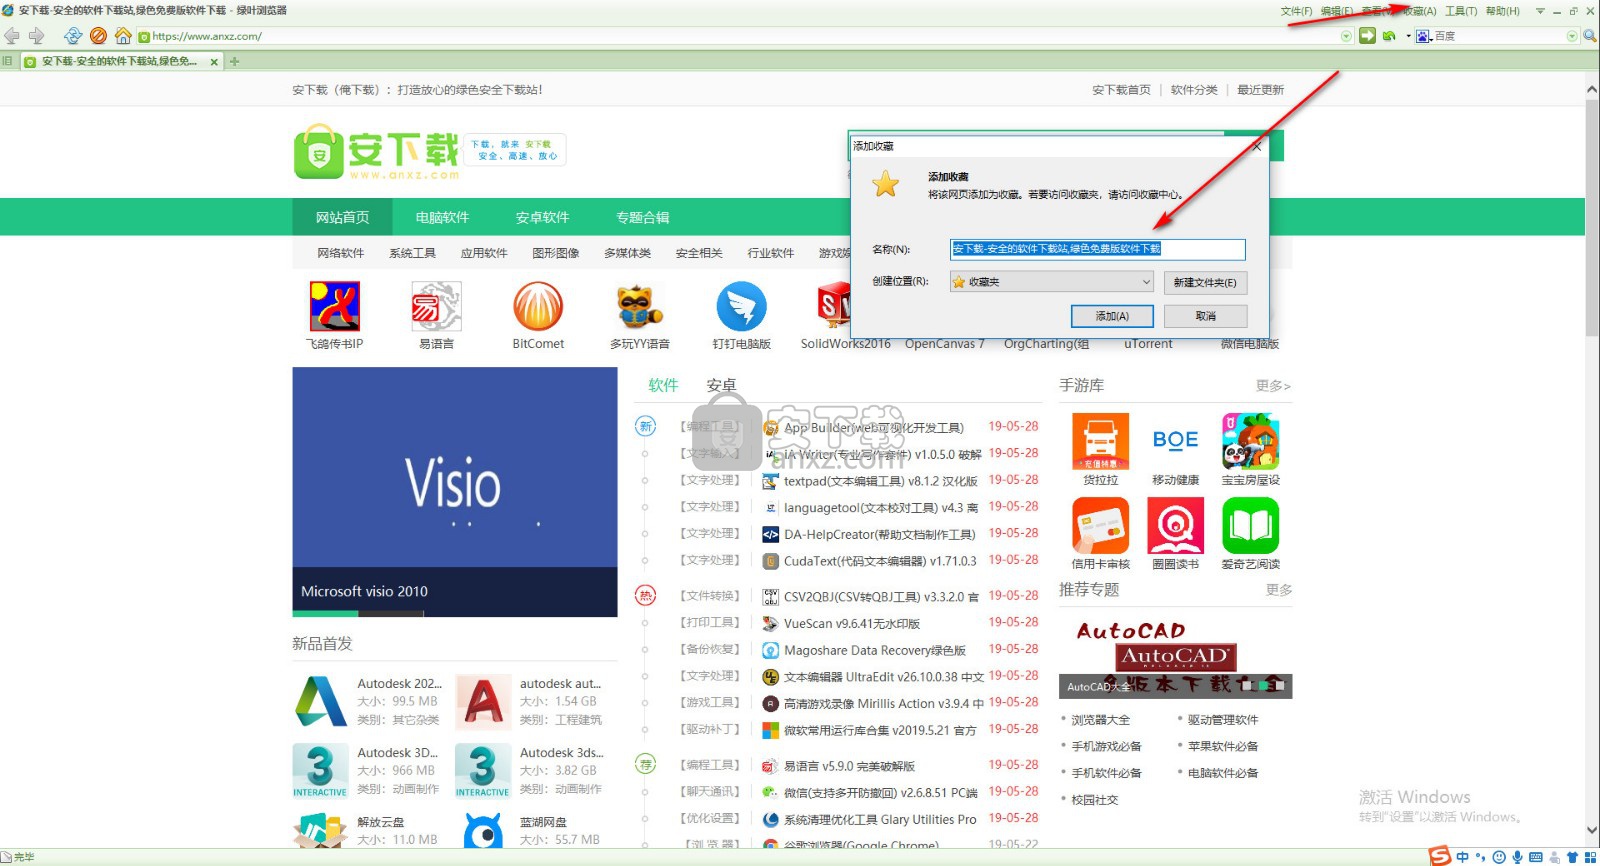Toggle Chinese input mode 中 indicator
1600x866 pixels.
click(1463, 857)
